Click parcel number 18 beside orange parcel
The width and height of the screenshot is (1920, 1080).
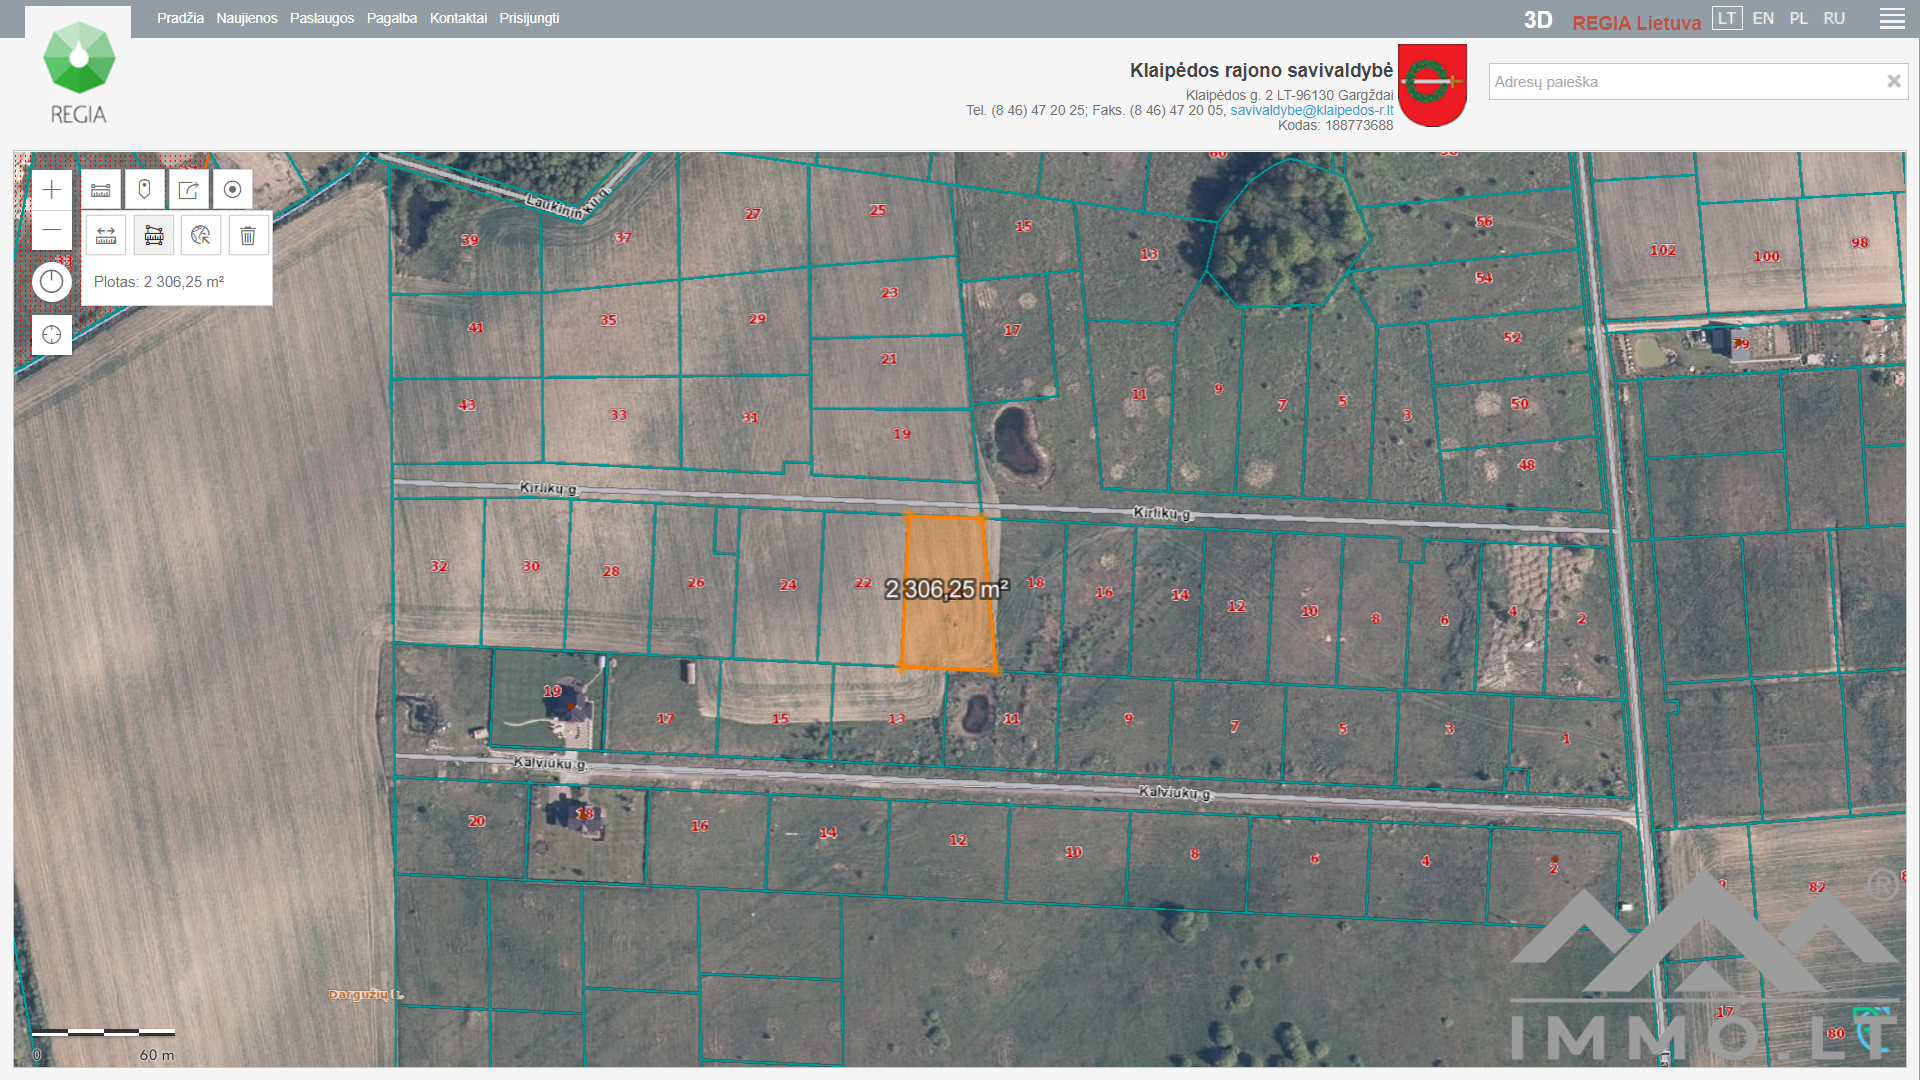(1036, 582)
